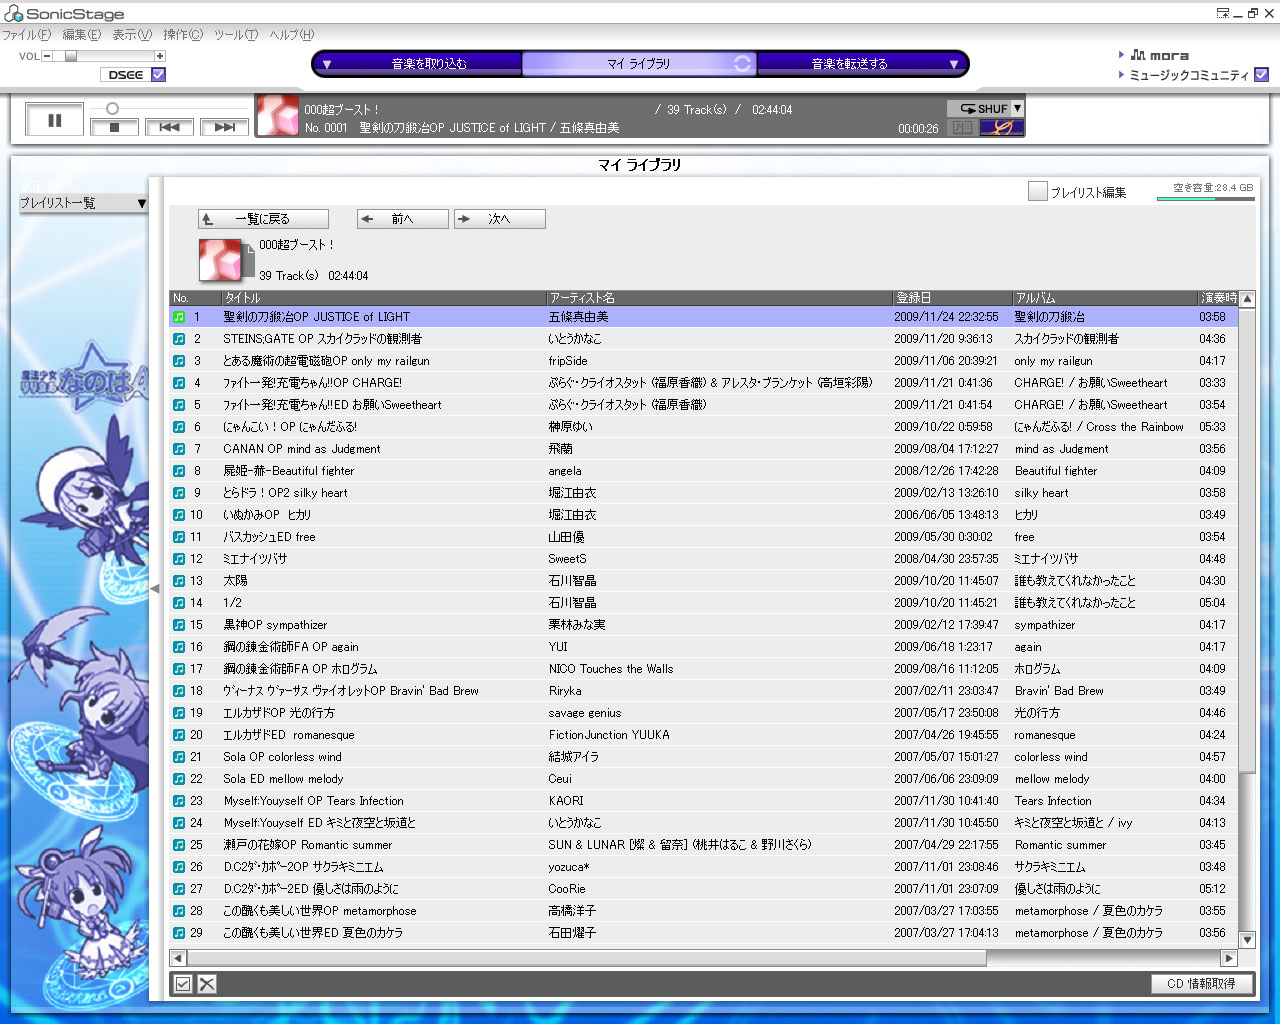Click the small display-mode icon below SHUF
The width and height of the screenshot is (1280, 1024).
[962, 127]
